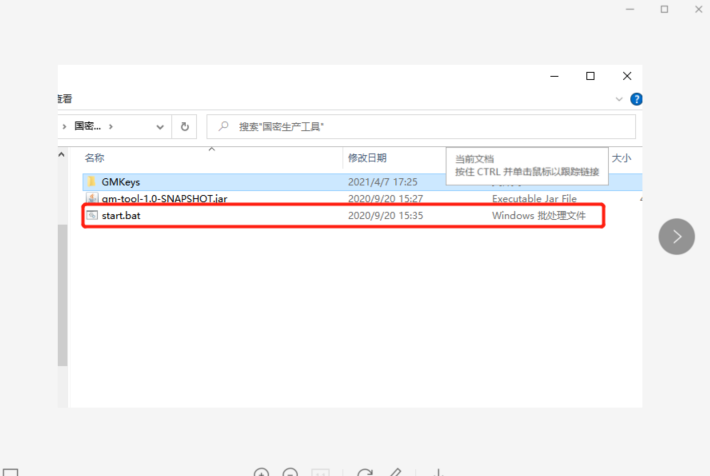Open the 查看 ribbon tab
The image size is (710, 476).
[64, 99]
